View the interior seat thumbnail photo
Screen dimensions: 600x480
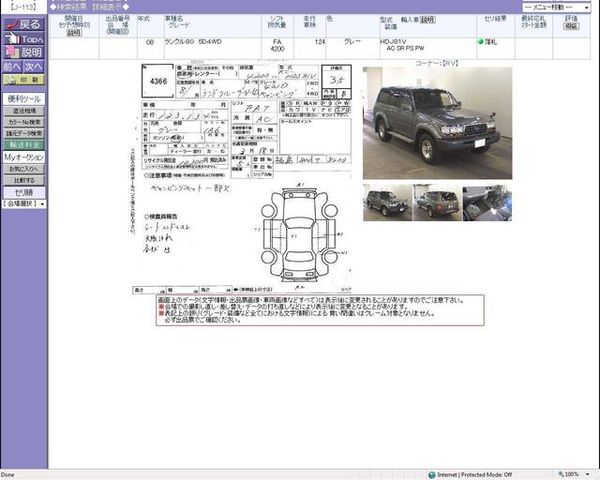coord(487,203)
